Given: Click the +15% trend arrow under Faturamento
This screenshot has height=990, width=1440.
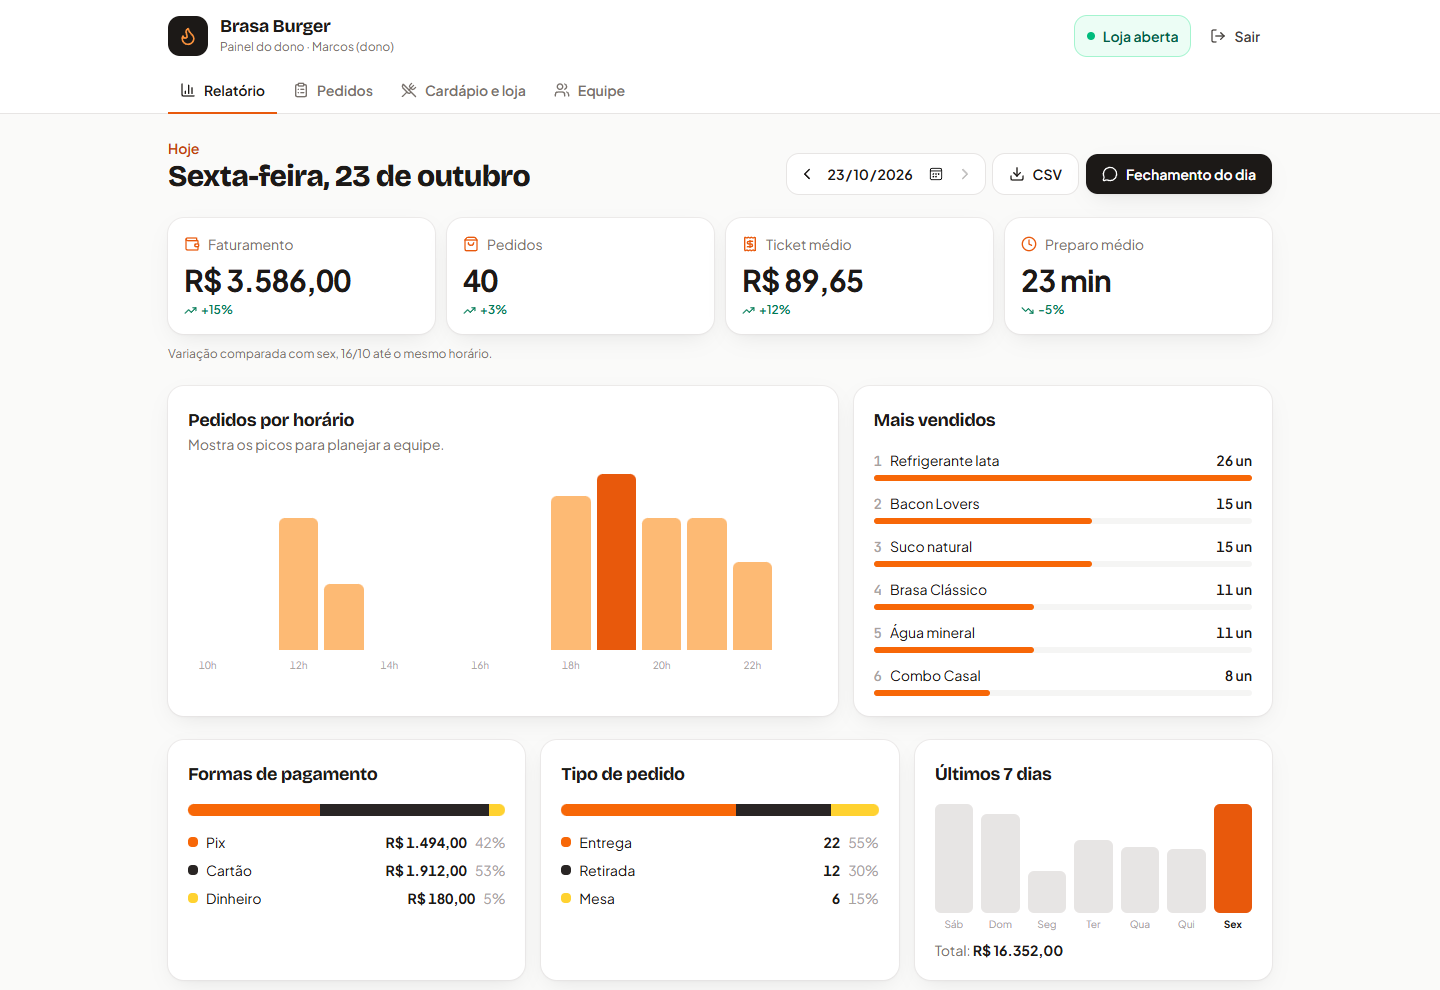Looking at the screenshot, I should pyautogui.click(x=190, y=310).
